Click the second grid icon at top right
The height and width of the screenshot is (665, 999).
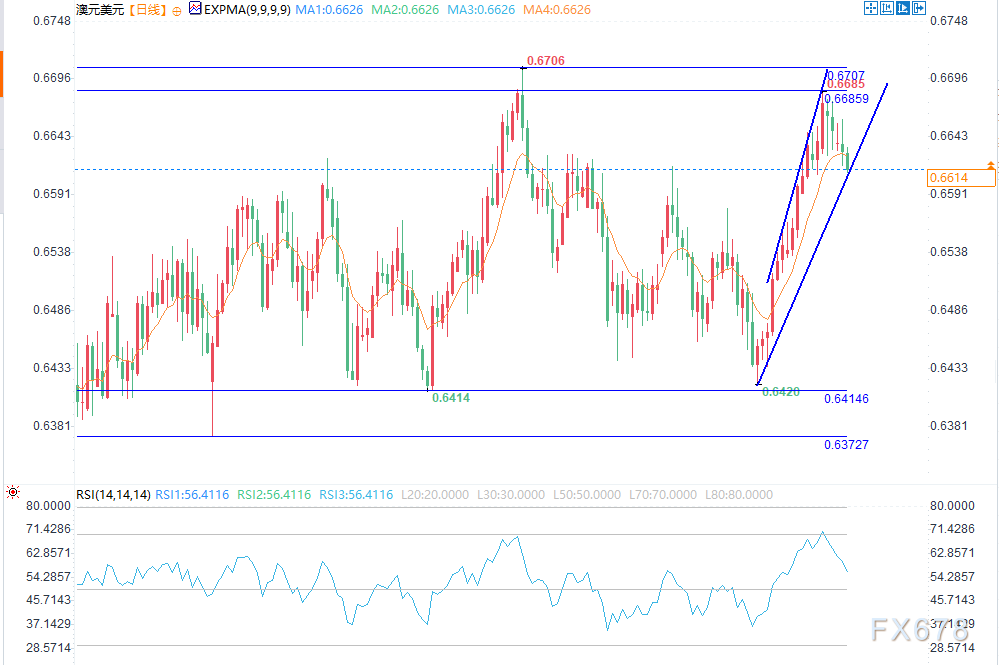click(886, 8)
